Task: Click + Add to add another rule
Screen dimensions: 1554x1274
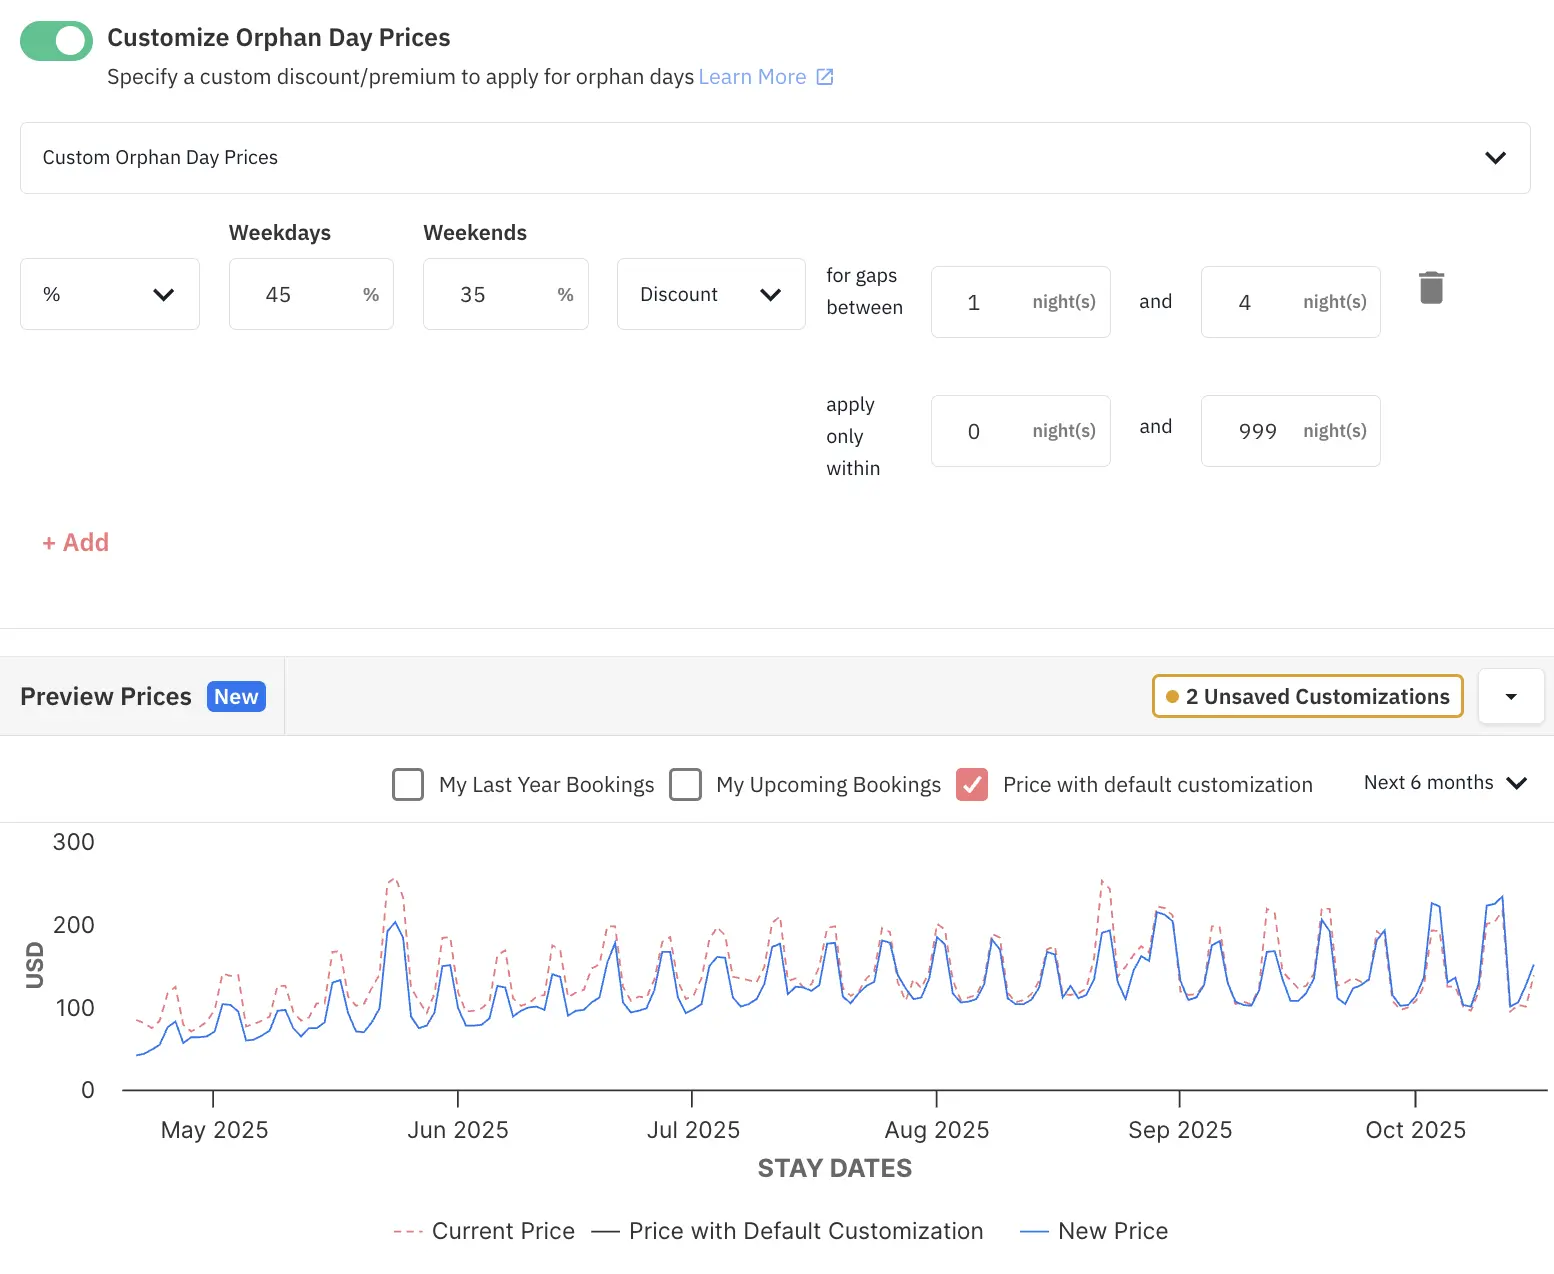Action: point(76,542)
